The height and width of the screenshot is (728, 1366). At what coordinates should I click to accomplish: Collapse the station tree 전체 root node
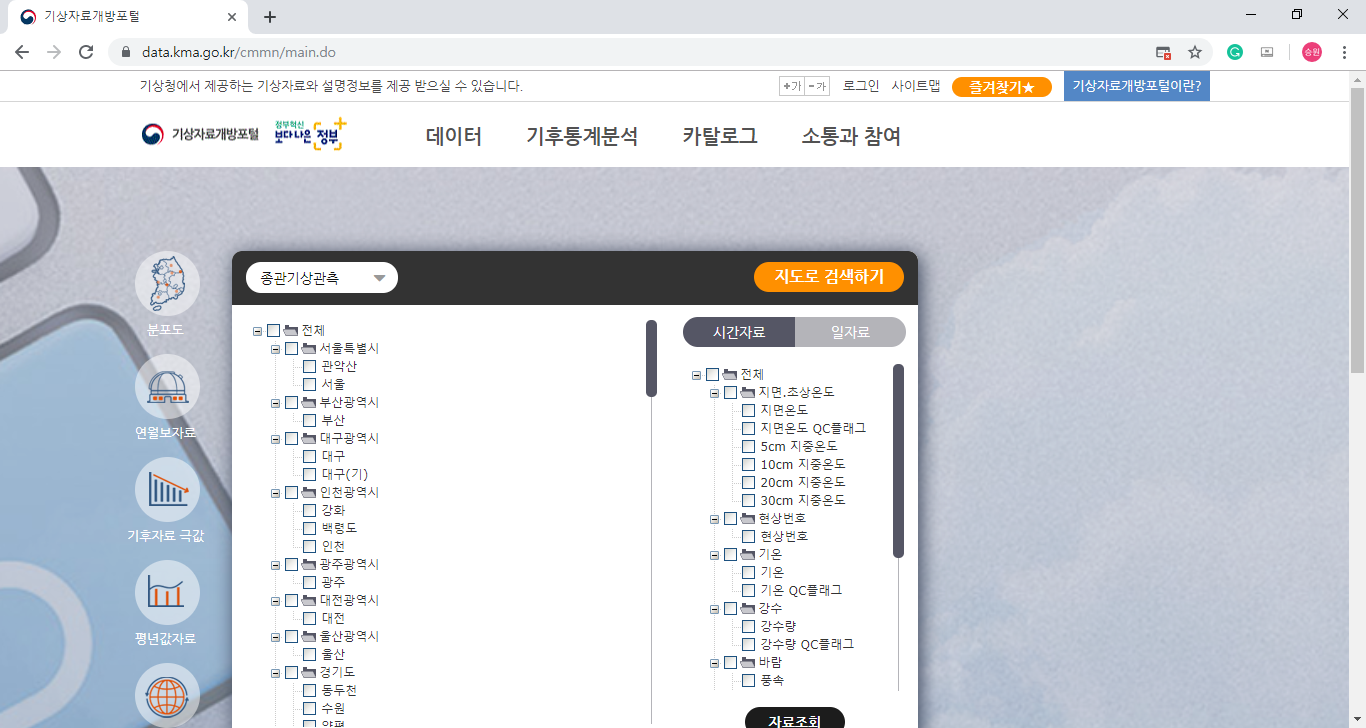pos(258,330)
